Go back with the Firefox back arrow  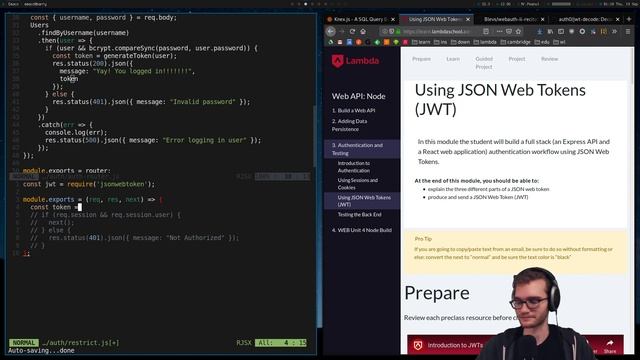(x=331, y=31)
